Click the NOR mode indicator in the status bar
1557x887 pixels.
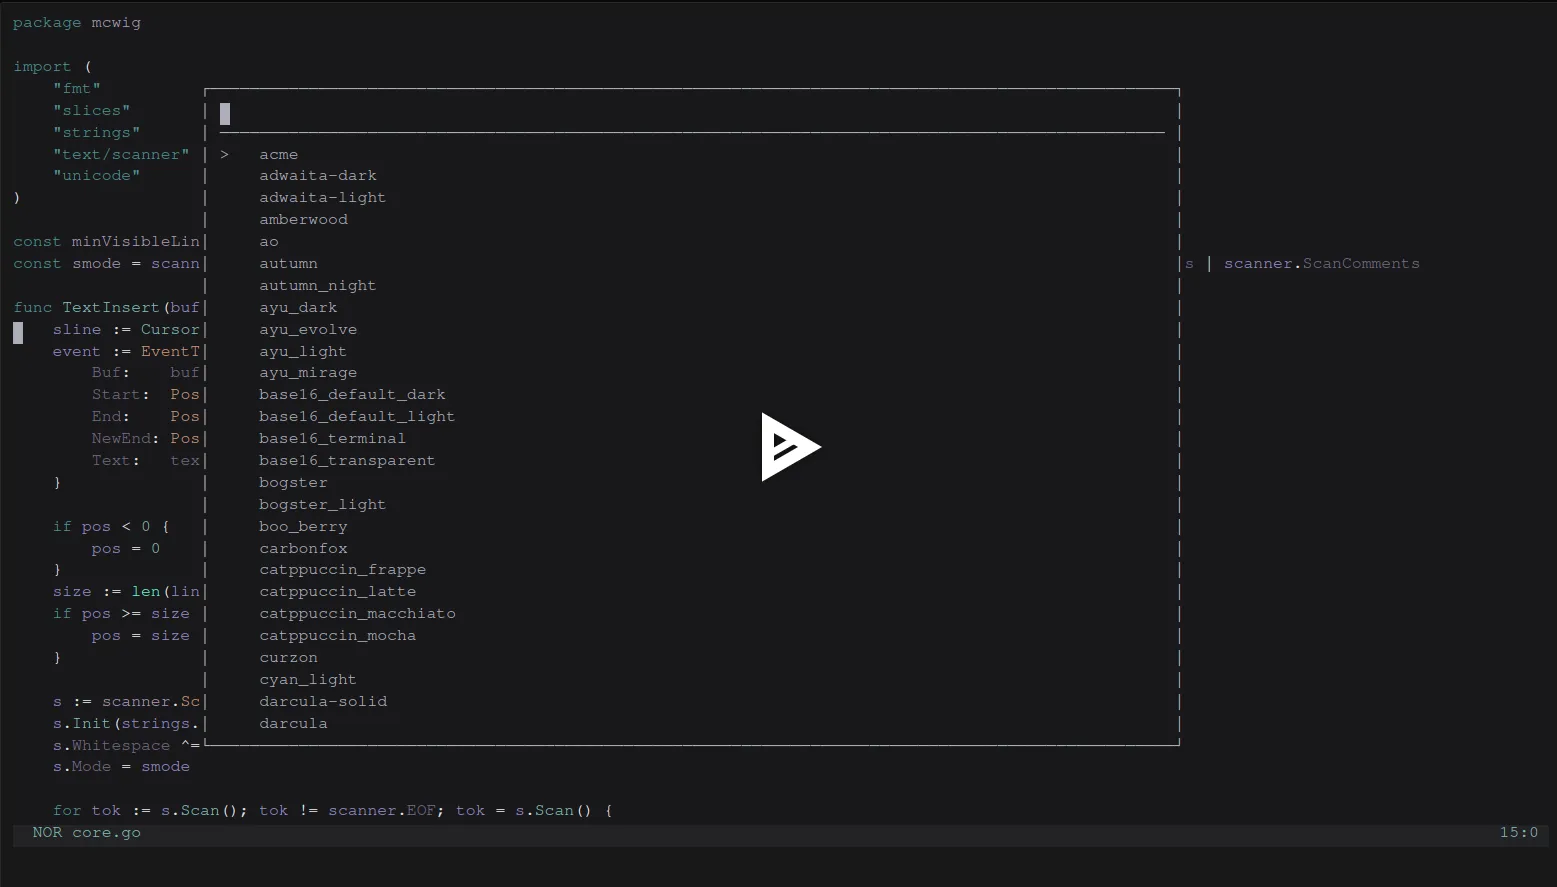tap(46, 832)
